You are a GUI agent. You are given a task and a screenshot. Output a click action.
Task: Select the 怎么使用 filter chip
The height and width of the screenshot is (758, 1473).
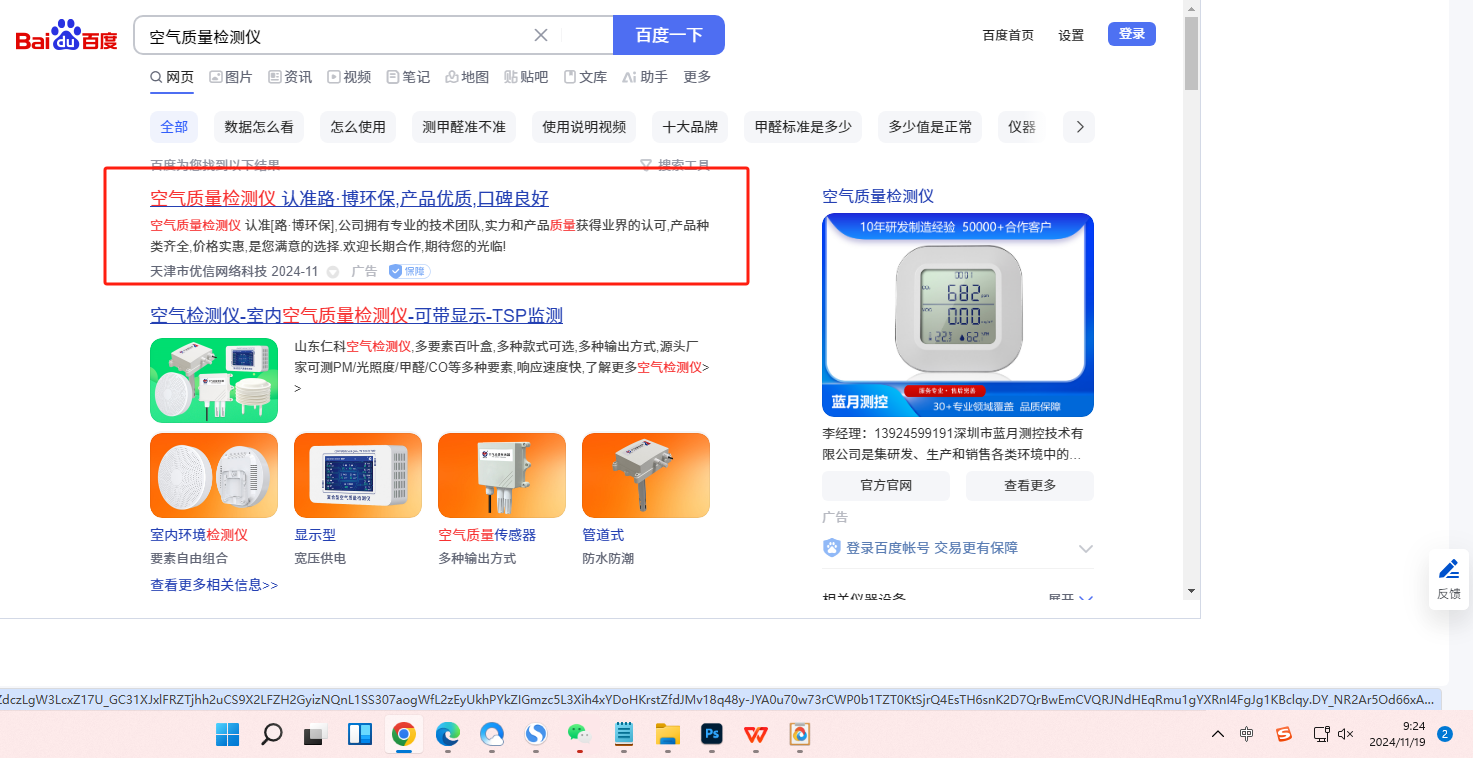(x=358, y=127)
